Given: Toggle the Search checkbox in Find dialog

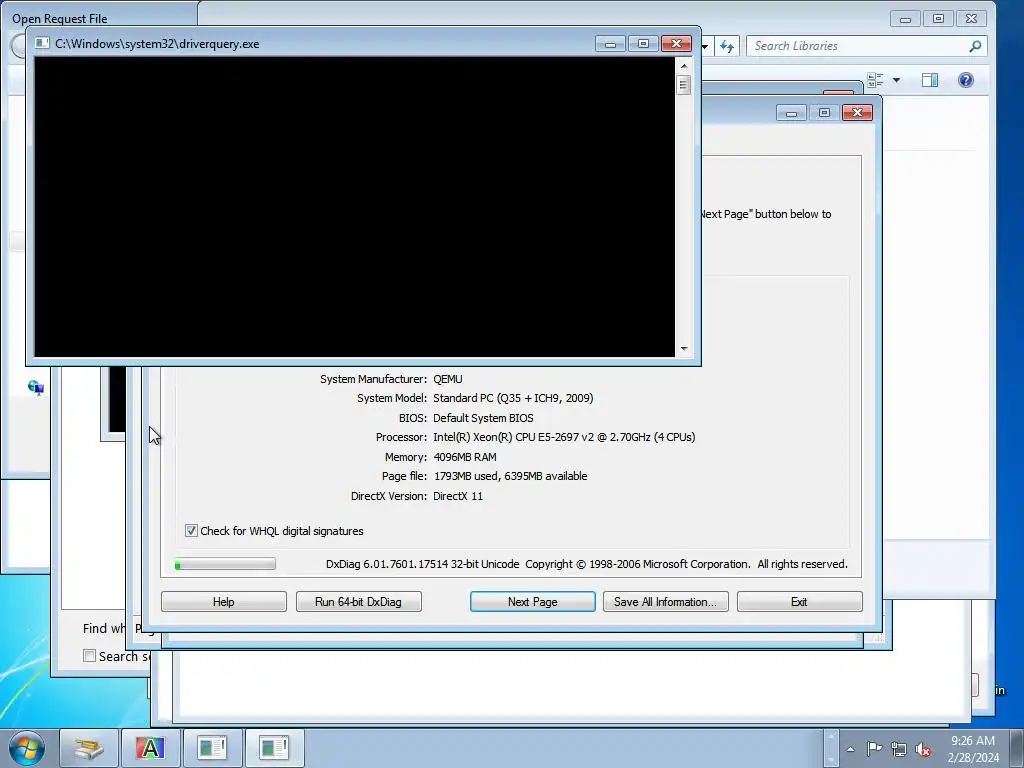Looking at the screenshot, I should point(89,656).
